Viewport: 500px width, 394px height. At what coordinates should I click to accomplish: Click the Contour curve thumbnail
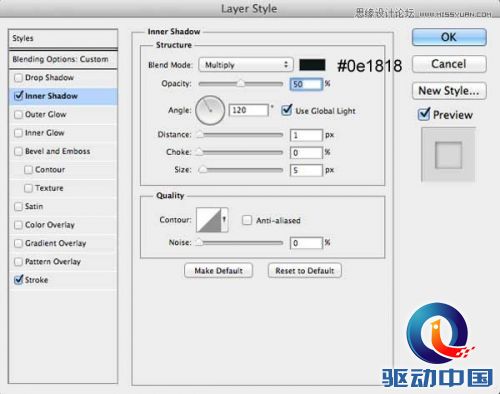209,219
